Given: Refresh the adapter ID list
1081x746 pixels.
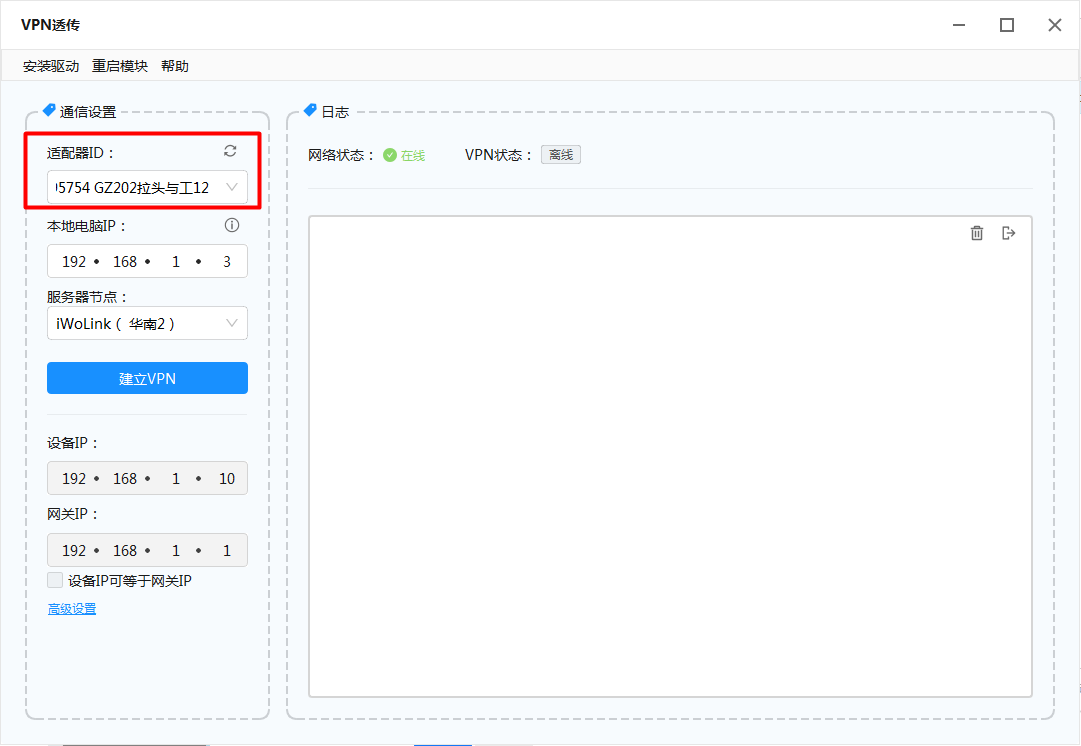Looking at the screenshot, I should pos(230,151).
